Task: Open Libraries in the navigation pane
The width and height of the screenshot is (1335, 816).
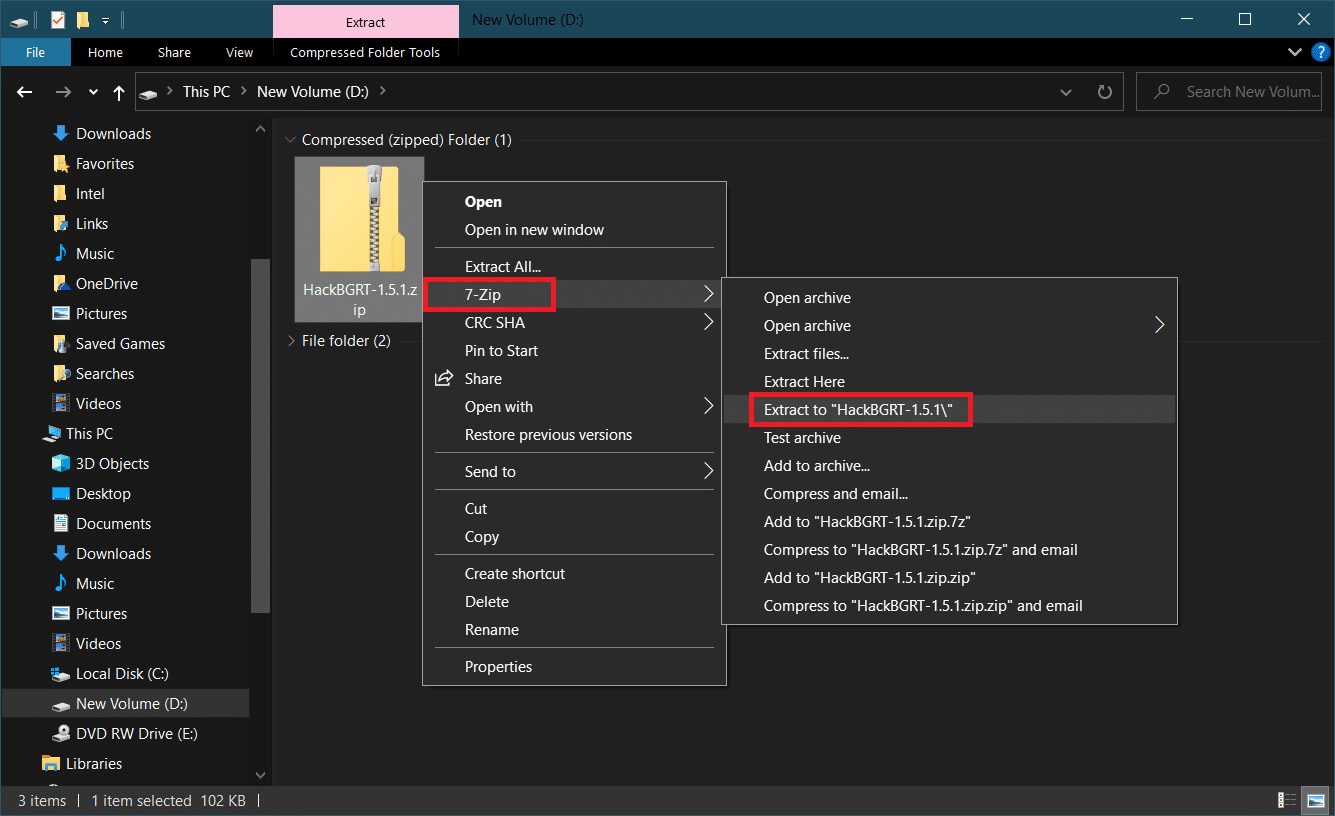Action: pyautogui.click(x=94, y=764)
